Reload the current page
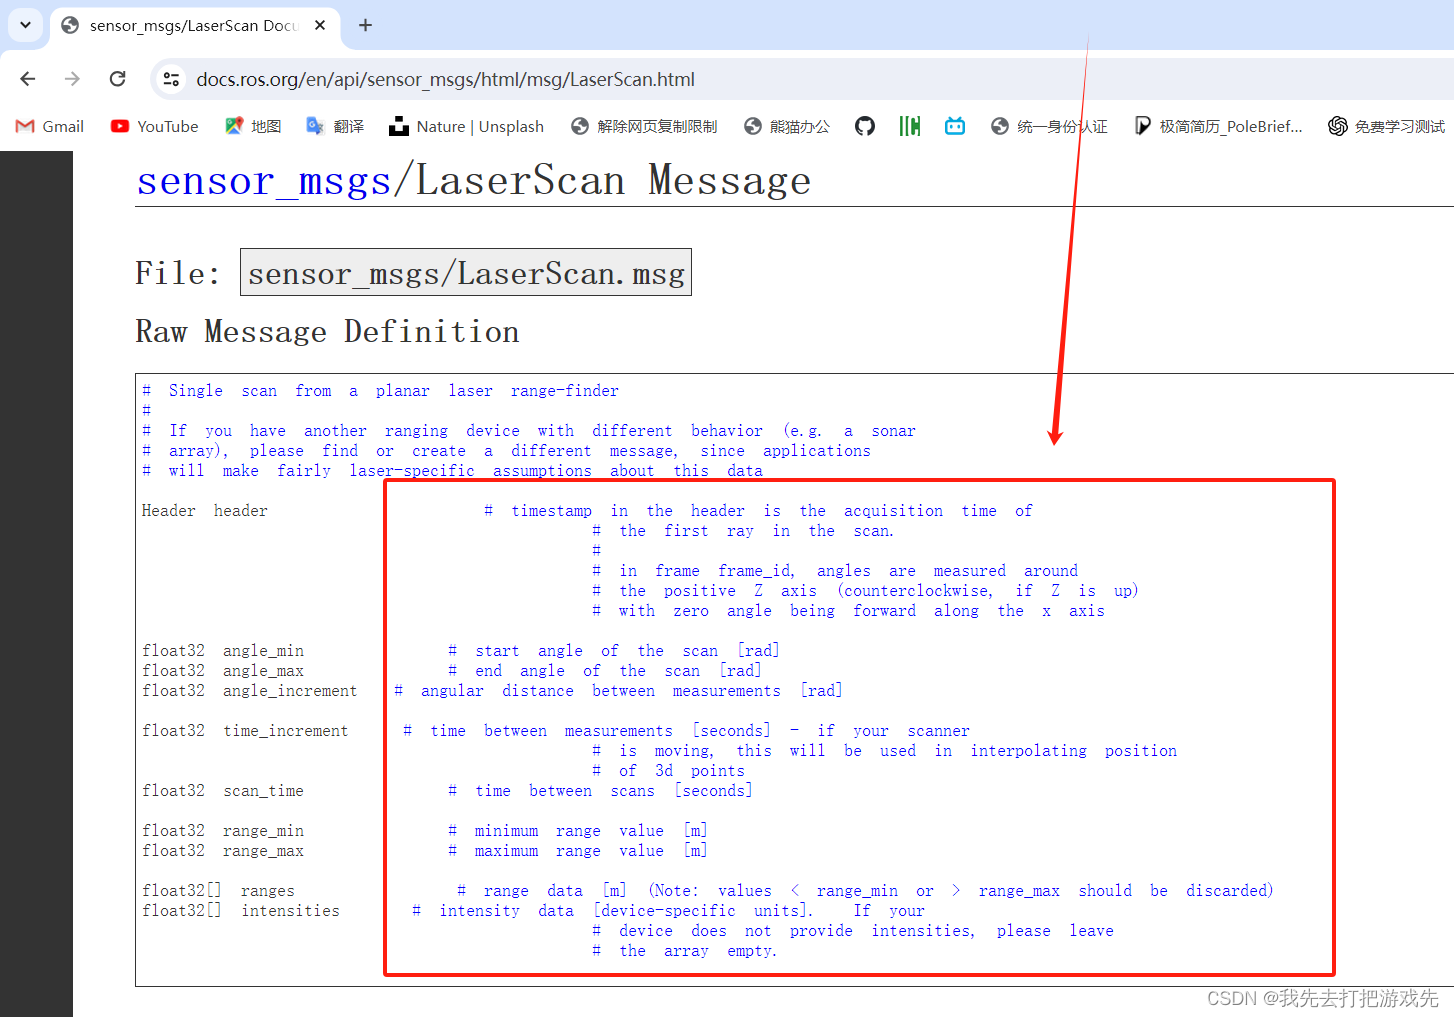The width and height of the screenshot is (1454, 1017). click(x=117, y=79)
